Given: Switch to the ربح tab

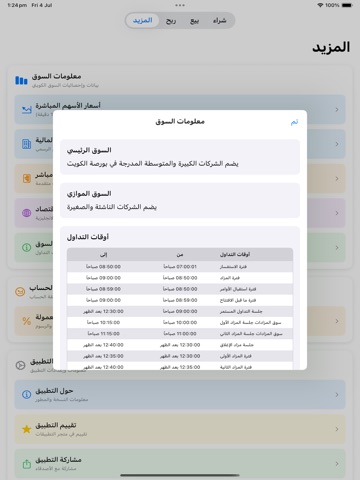Looking at the screenshot, I should click(x=171, y=21).
